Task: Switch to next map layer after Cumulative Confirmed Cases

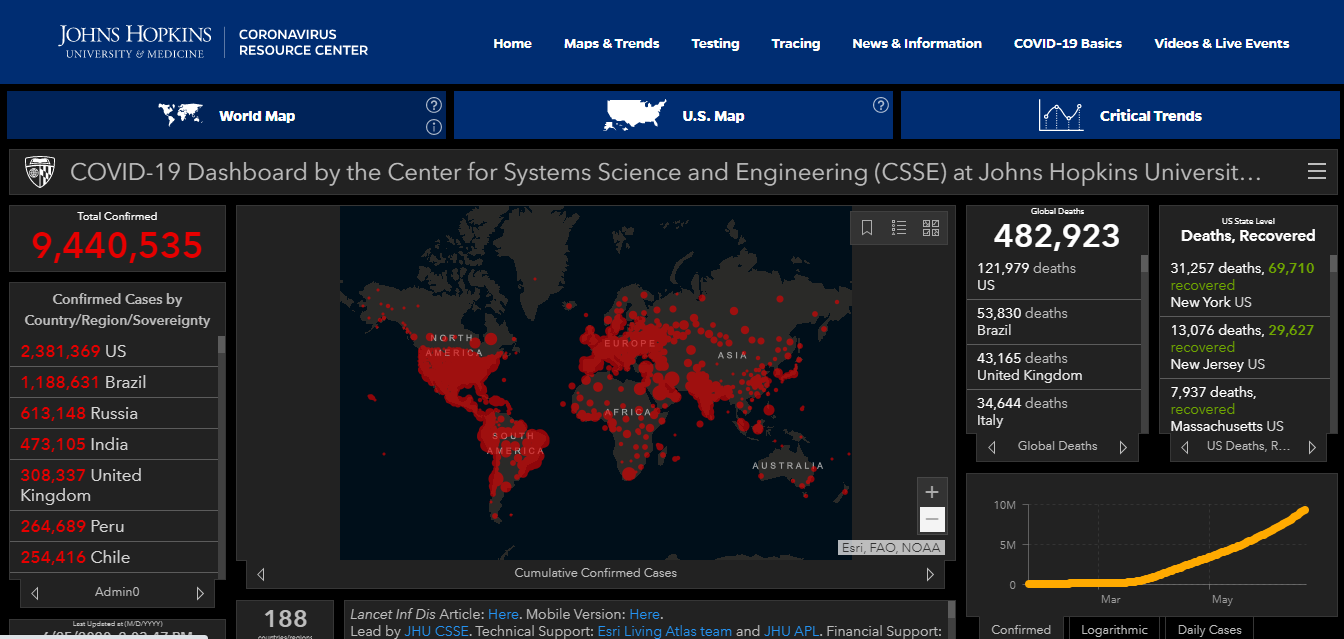Action: 930,574
